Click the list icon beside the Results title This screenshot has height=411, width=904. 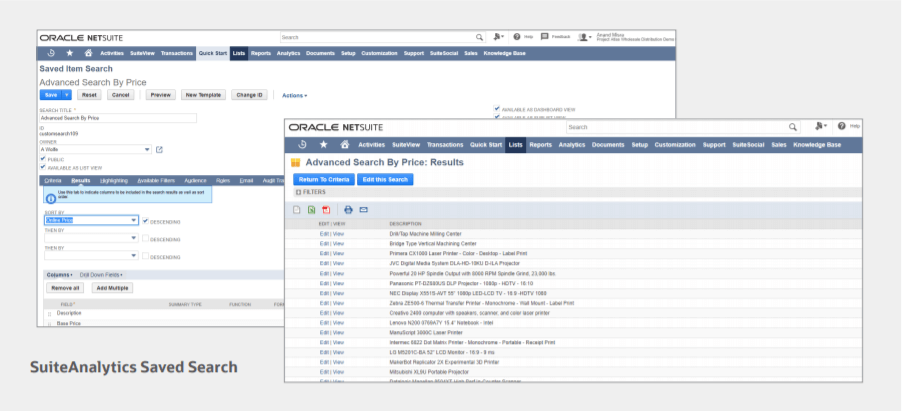(296, 163)
